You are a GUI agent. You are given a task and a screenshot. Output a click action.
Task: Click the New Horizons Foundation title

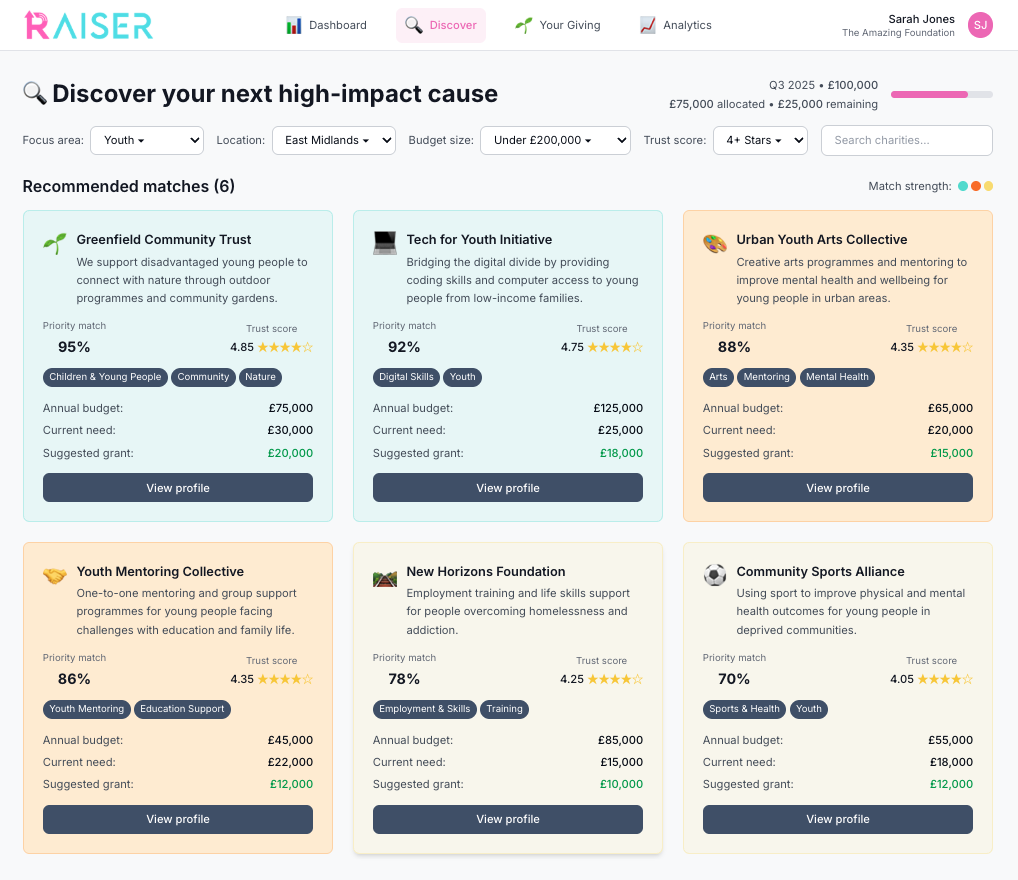click(486, 572)
